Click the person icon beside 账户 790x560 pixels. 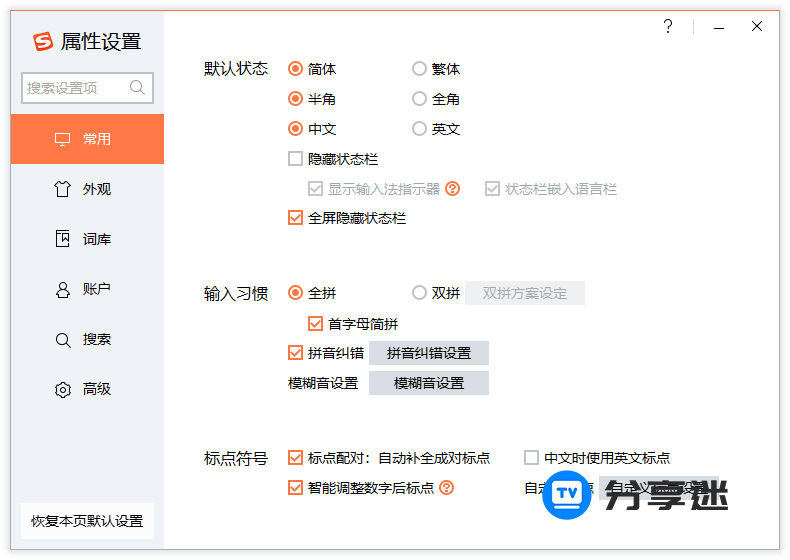click(x=62, y=290)
